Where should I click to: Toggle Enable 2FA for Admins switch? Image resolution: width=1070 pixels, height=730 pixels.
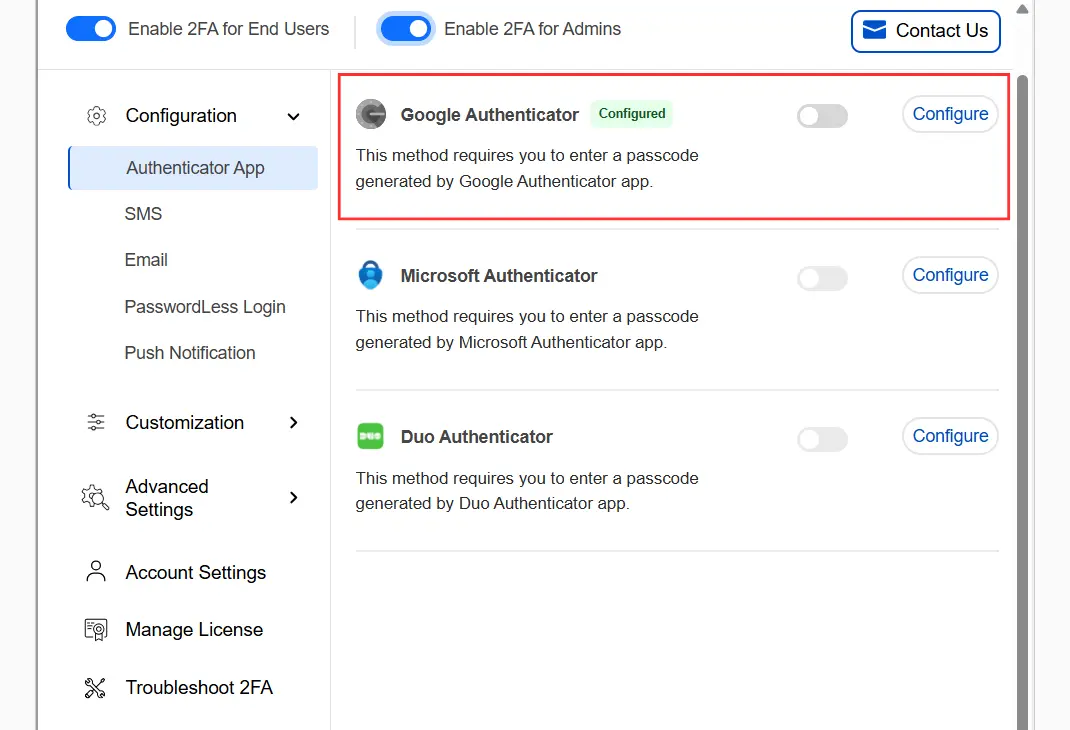tap(405, 29)
